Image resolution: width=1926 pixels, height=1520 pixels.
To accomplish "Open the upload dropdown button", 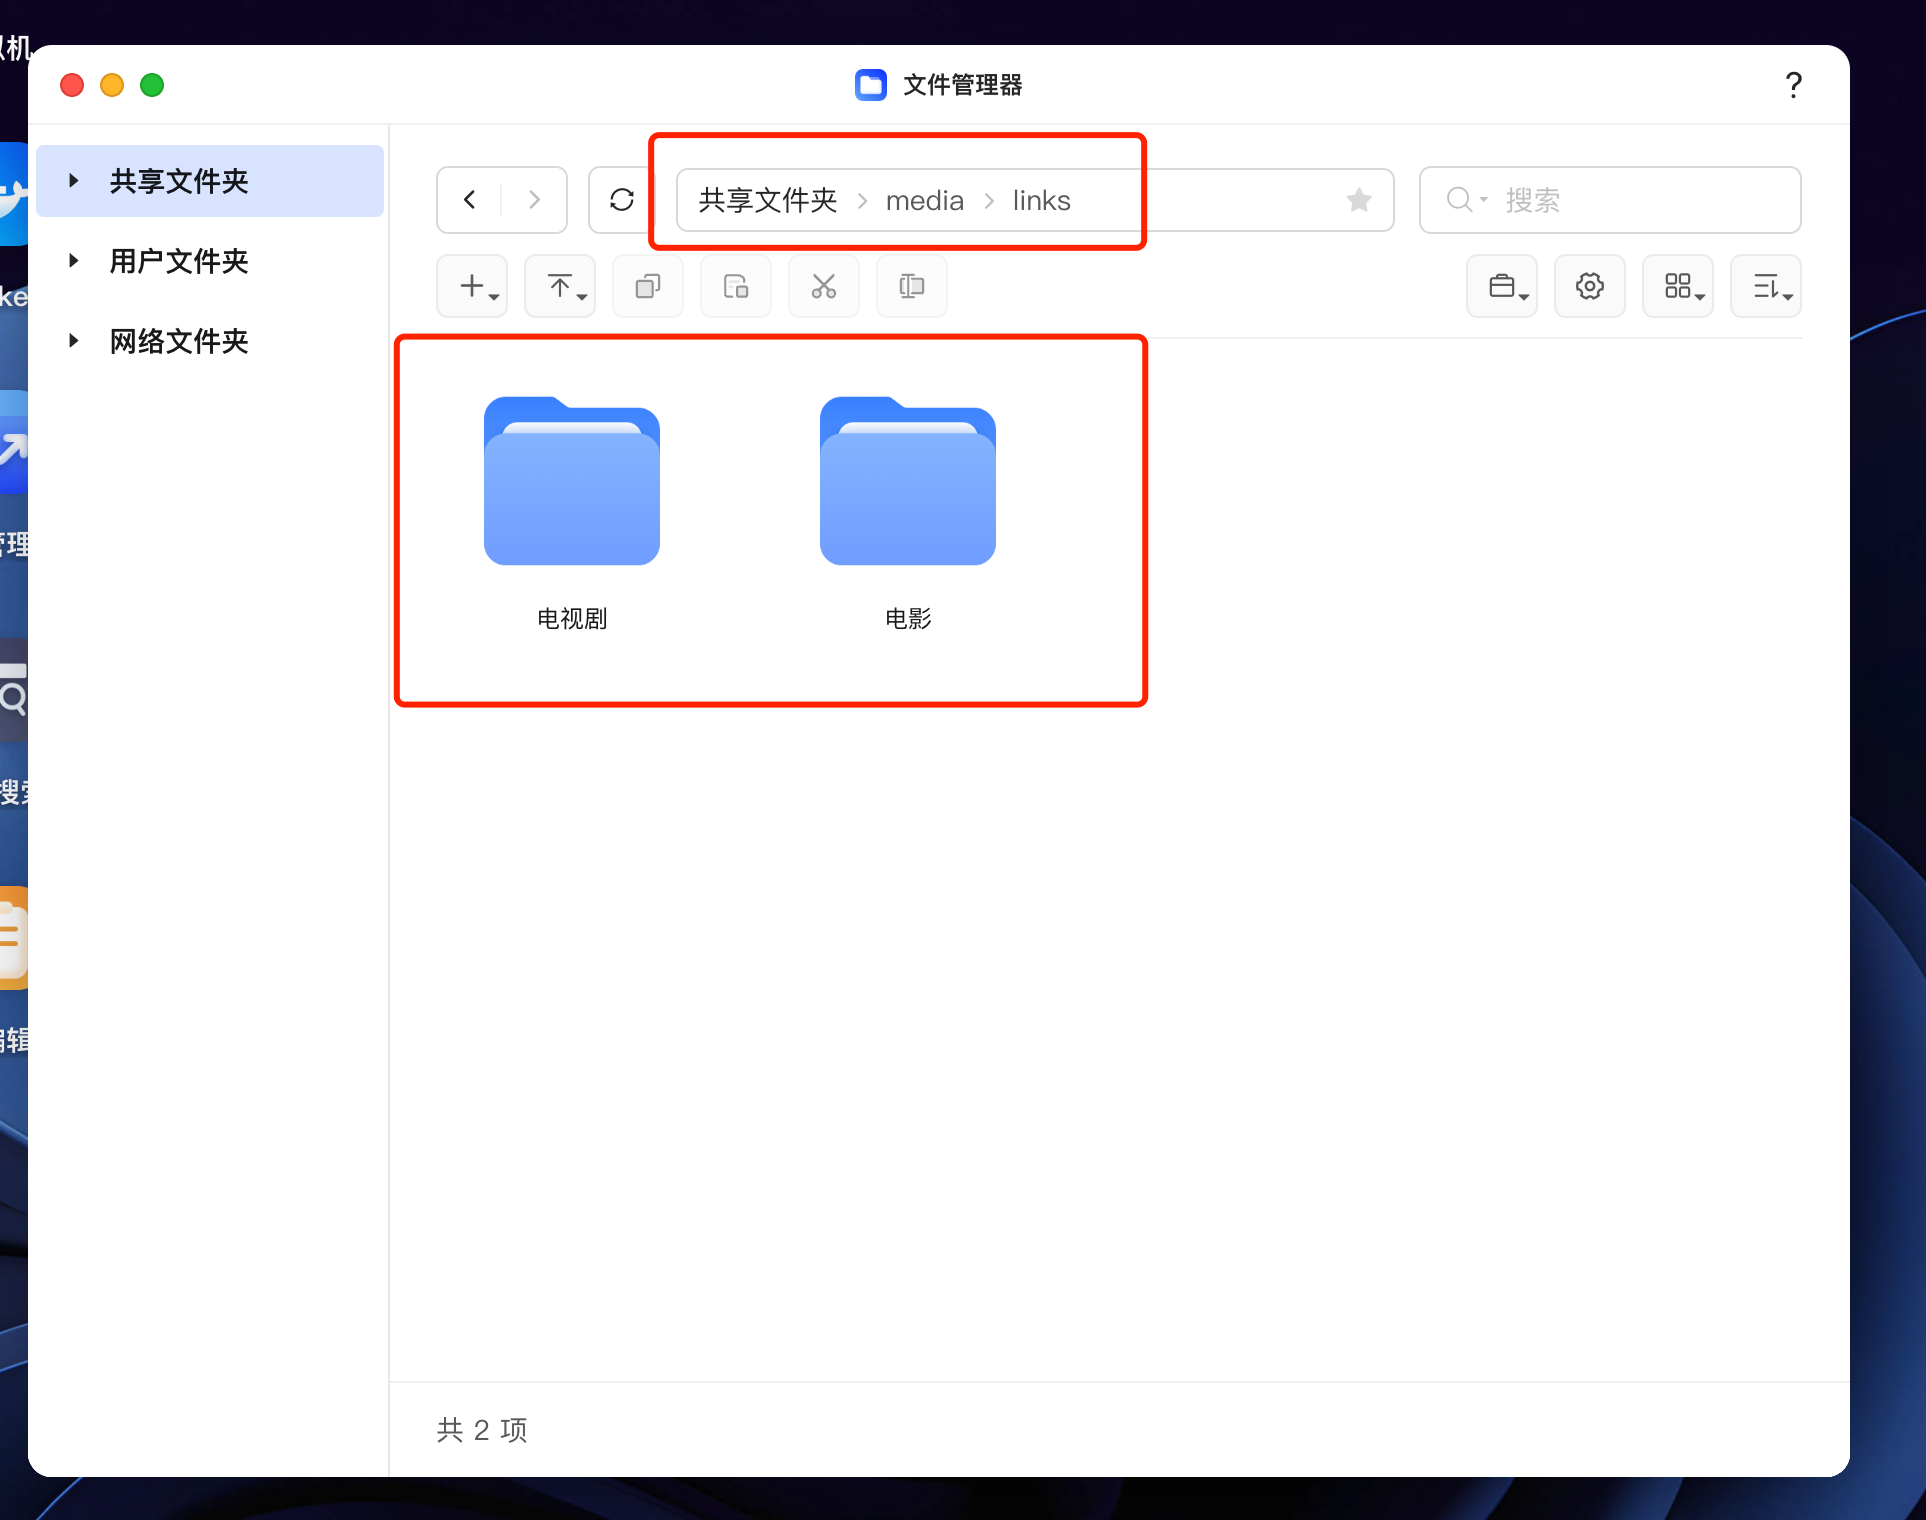I will coord(560,287).
